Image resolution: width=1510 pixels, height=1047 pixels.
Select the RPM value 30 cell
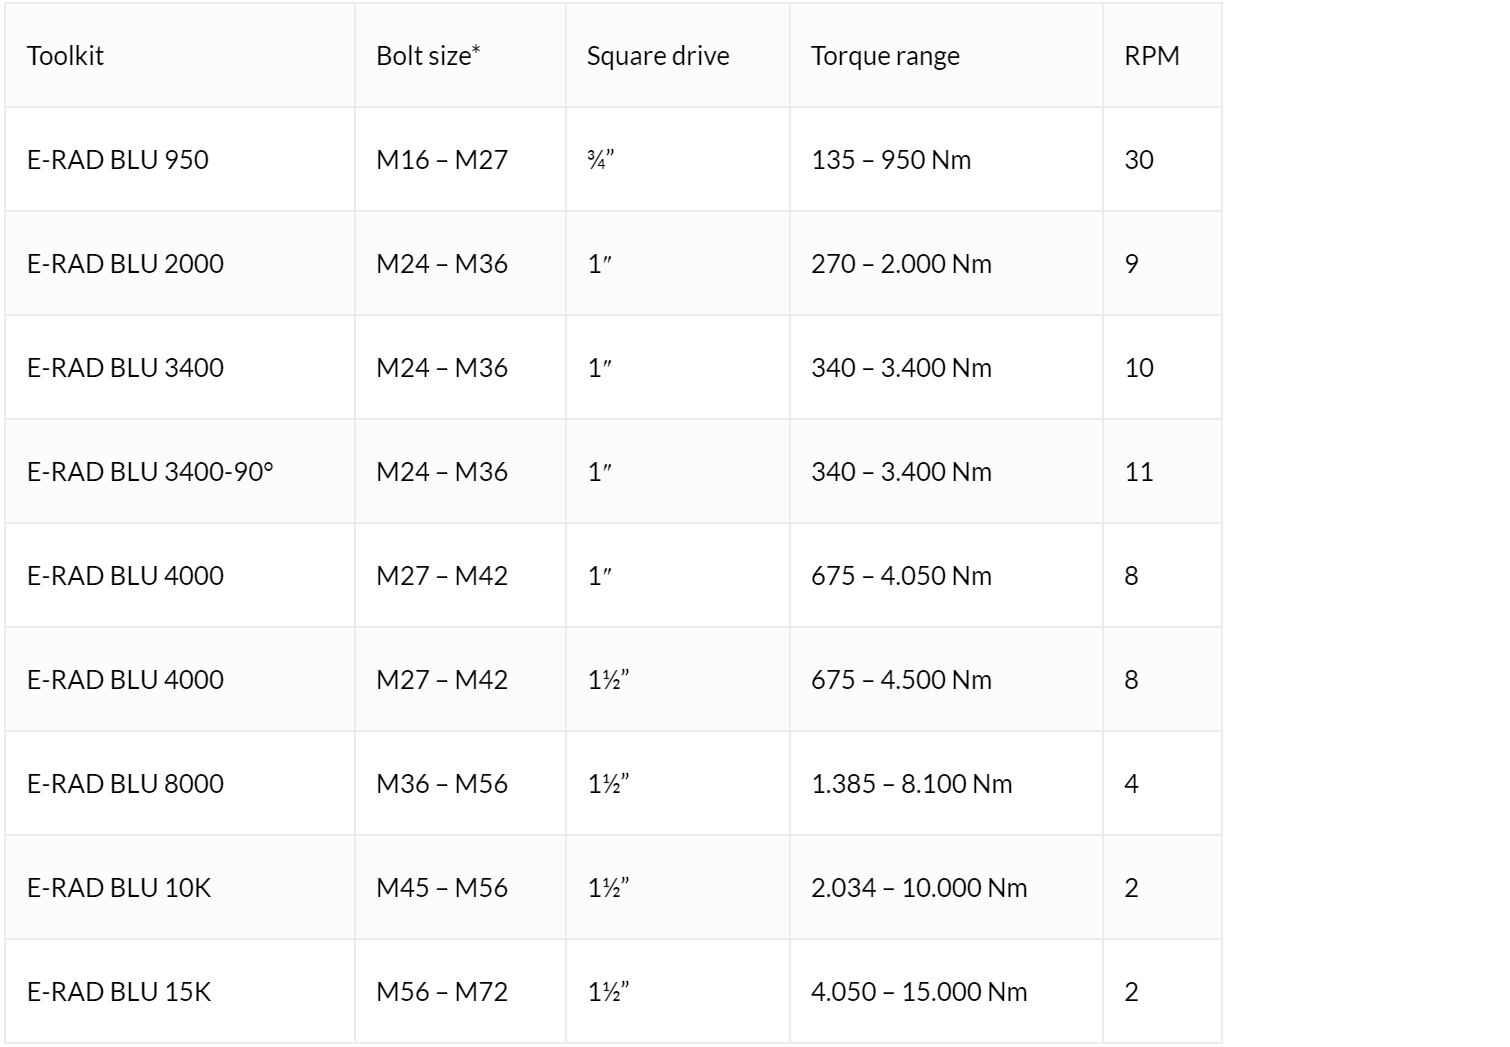[x=1139, y=159]
